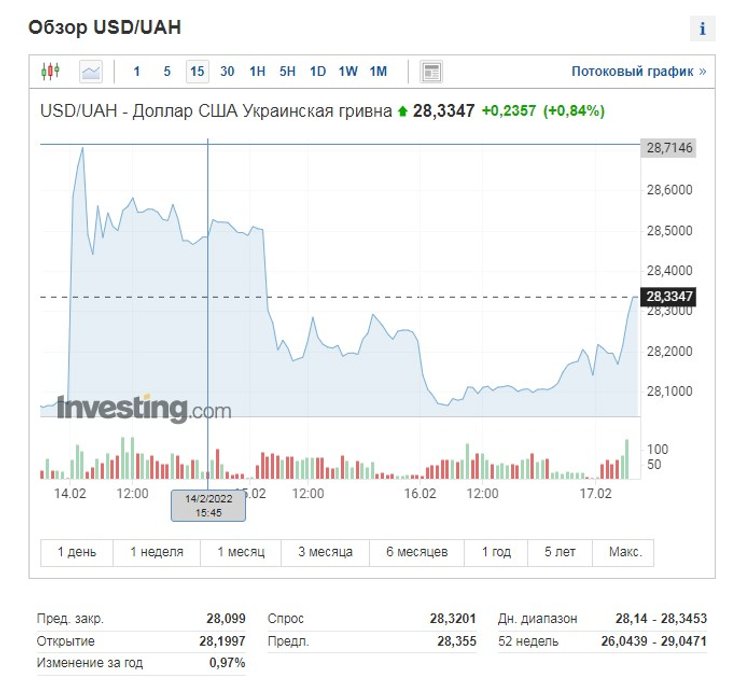Click the Макс. range button
This screenshot has height=680, width=740.
(623, 552)
